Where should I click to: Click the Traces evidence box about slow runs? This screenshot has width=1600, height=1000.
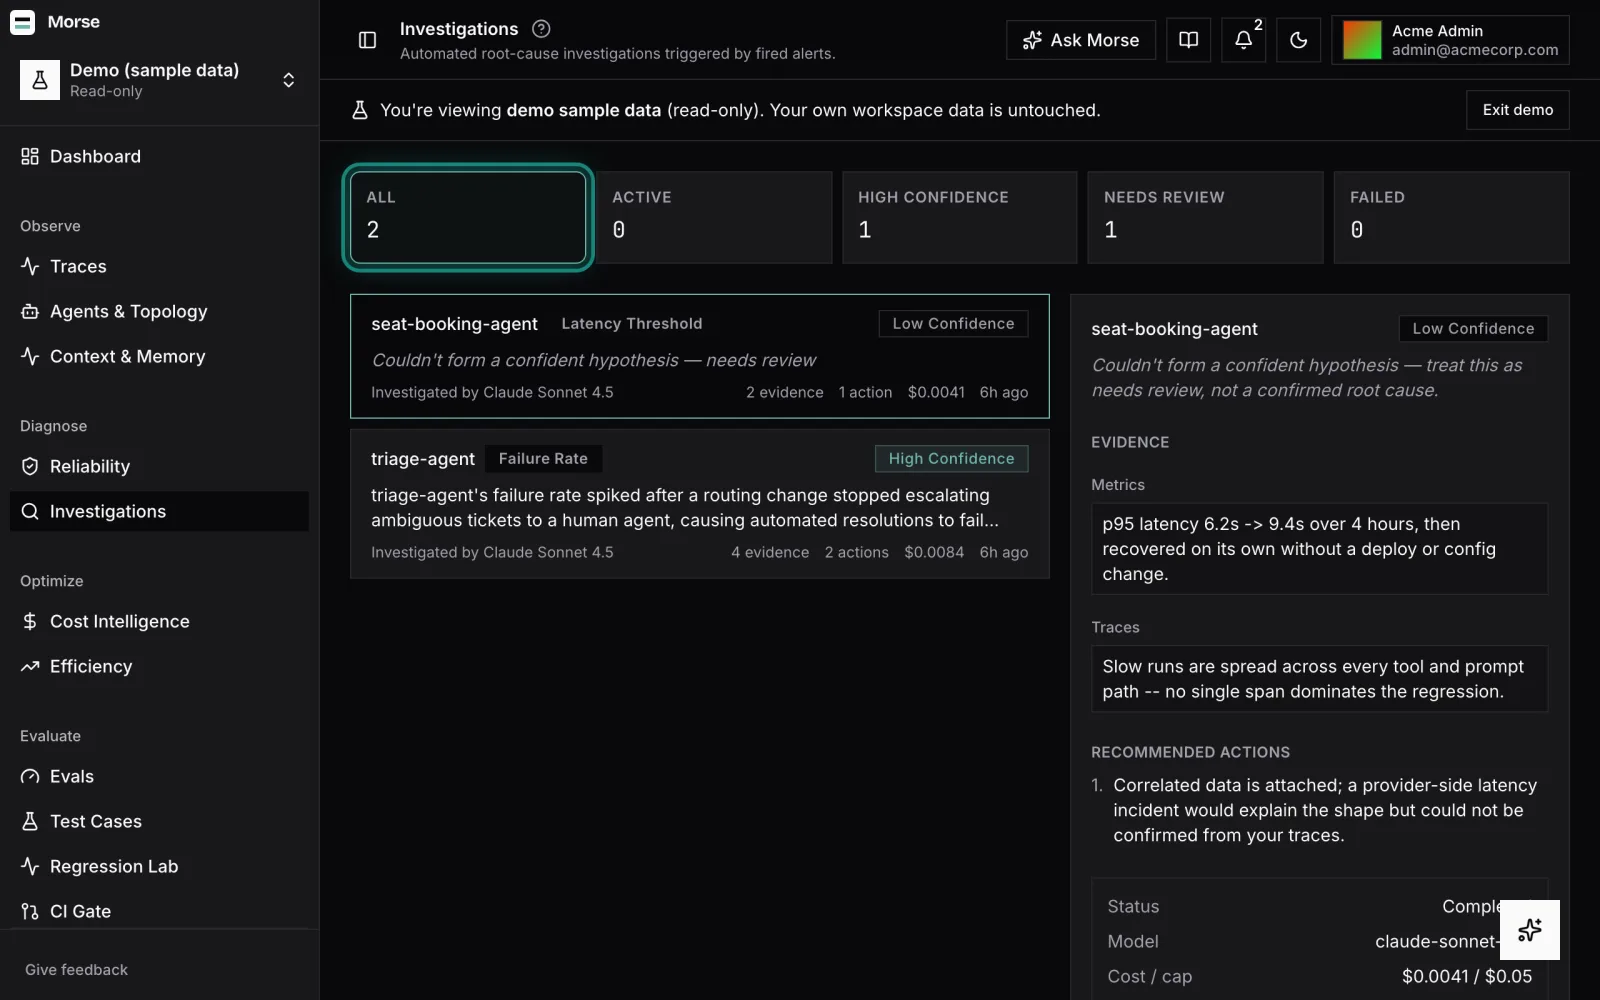[x=1319, y=679]
